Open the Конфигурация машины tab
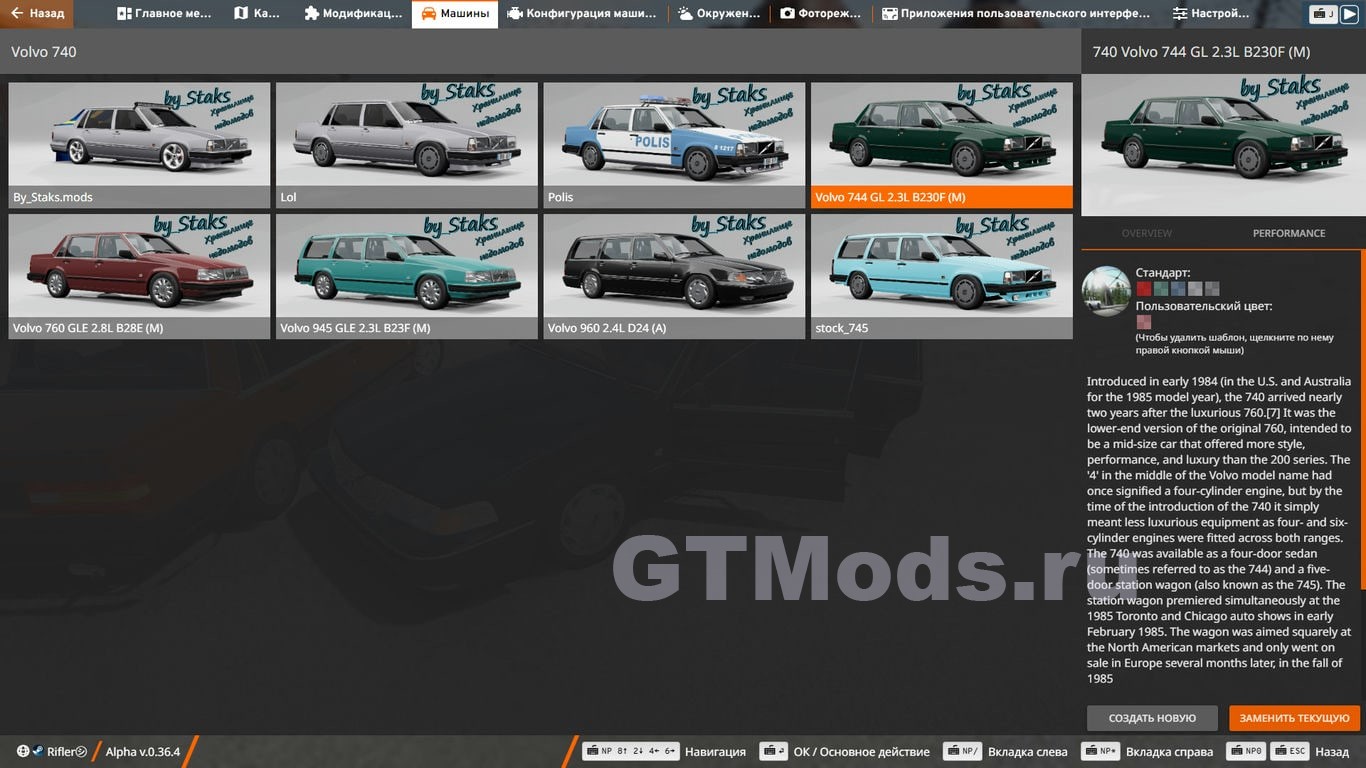The image size is (1366, 768). coord(582,14)
